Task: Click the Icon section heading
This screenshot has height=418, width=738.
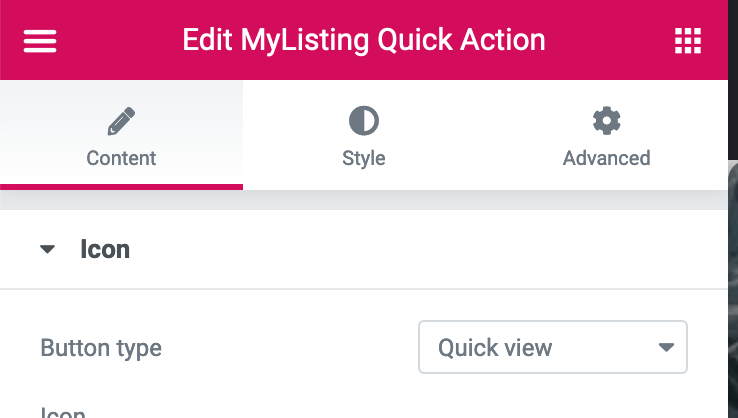Action: 105,249
